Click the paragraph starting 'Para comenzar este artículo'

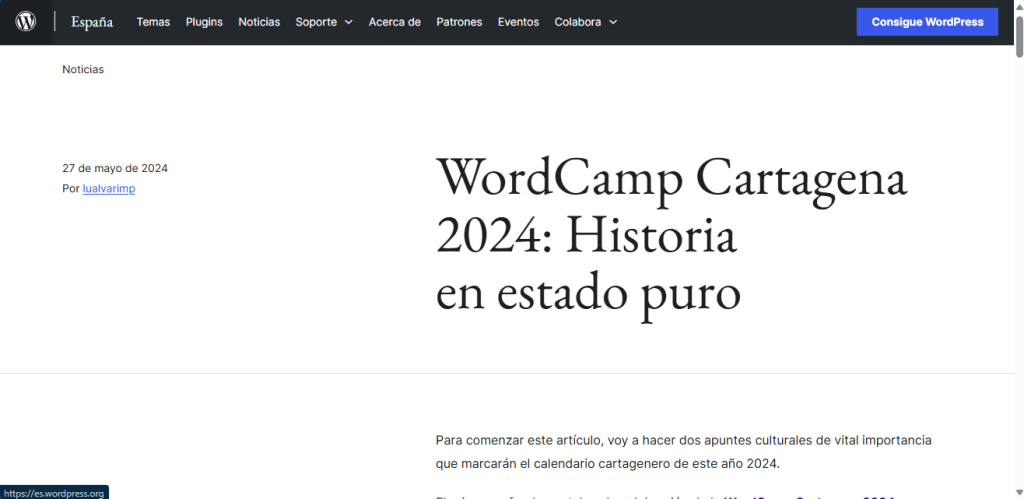[x=684, y=452]
